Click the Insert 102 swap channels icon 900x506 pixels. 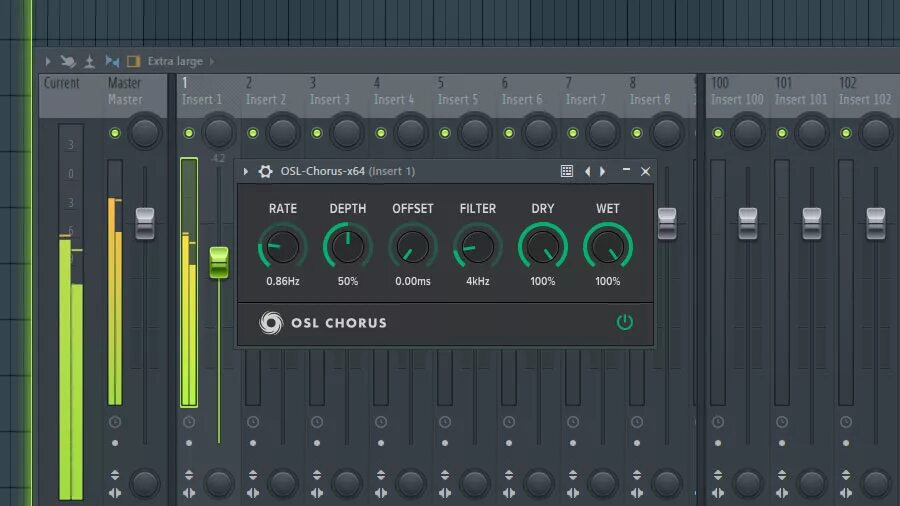coord(846,493)
